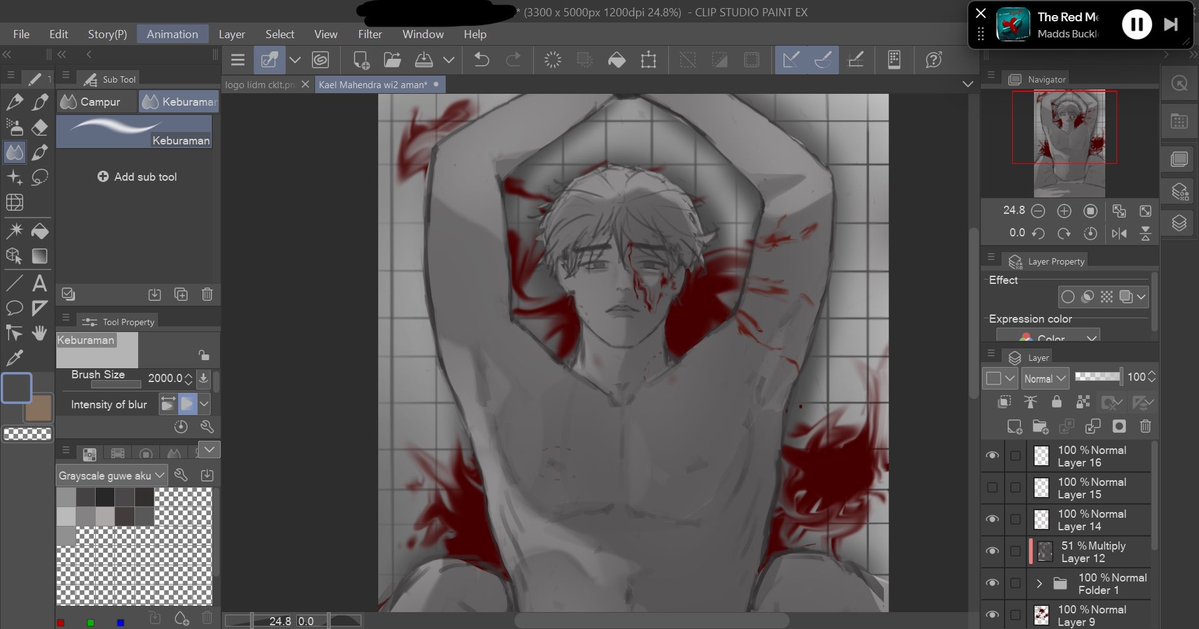Toggle snap to grid in command bar
Image resolution: width=1199 pixels, height=629 pixels.
coord(856,60)
